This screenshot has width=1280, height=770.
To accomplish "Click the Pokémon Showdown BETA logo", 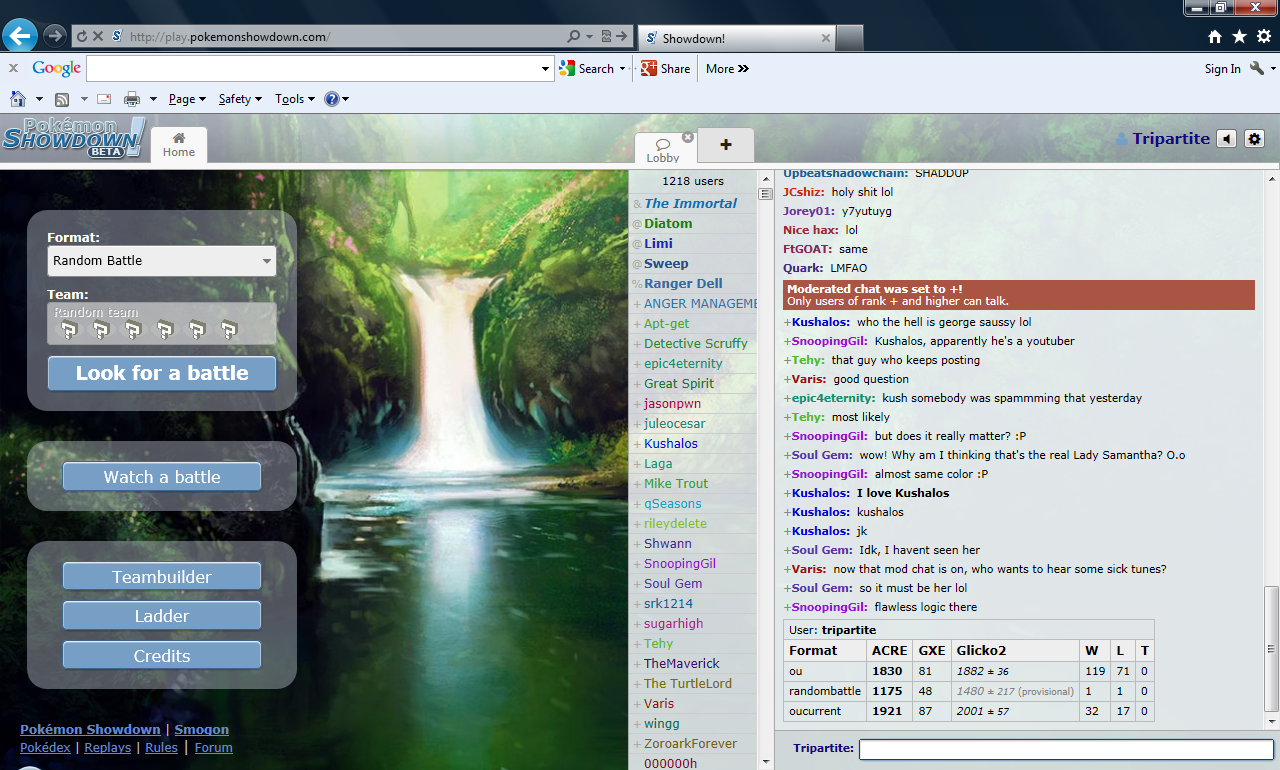I will click(x=74, y=138).
